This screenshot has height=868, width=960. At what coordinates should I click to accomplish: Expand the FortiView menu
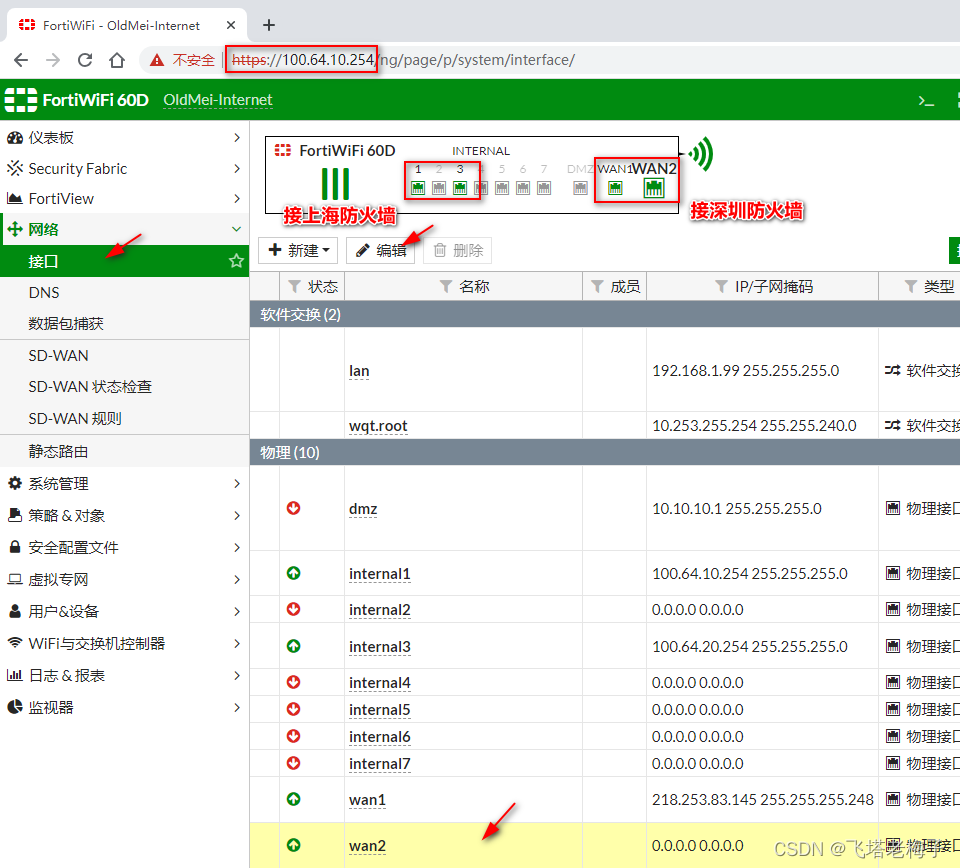point(124,198)
